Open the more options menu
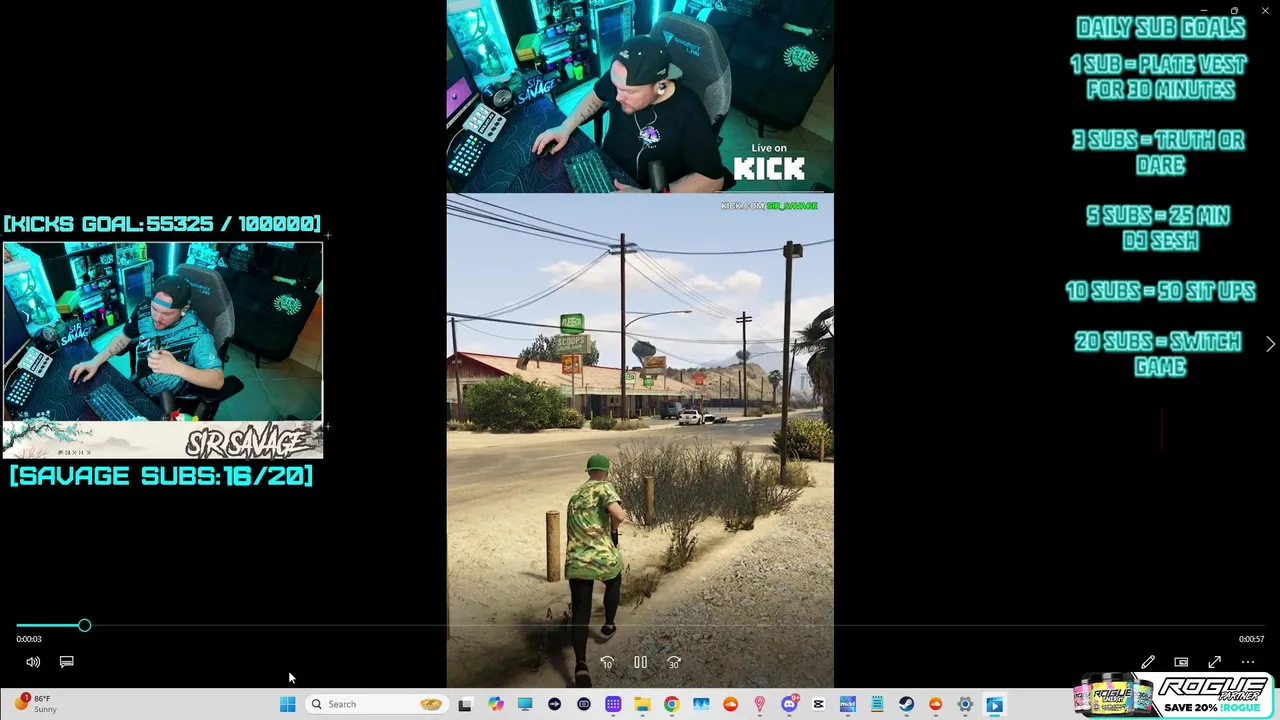Screen dimensions: 1280x720 [1248, 662]
